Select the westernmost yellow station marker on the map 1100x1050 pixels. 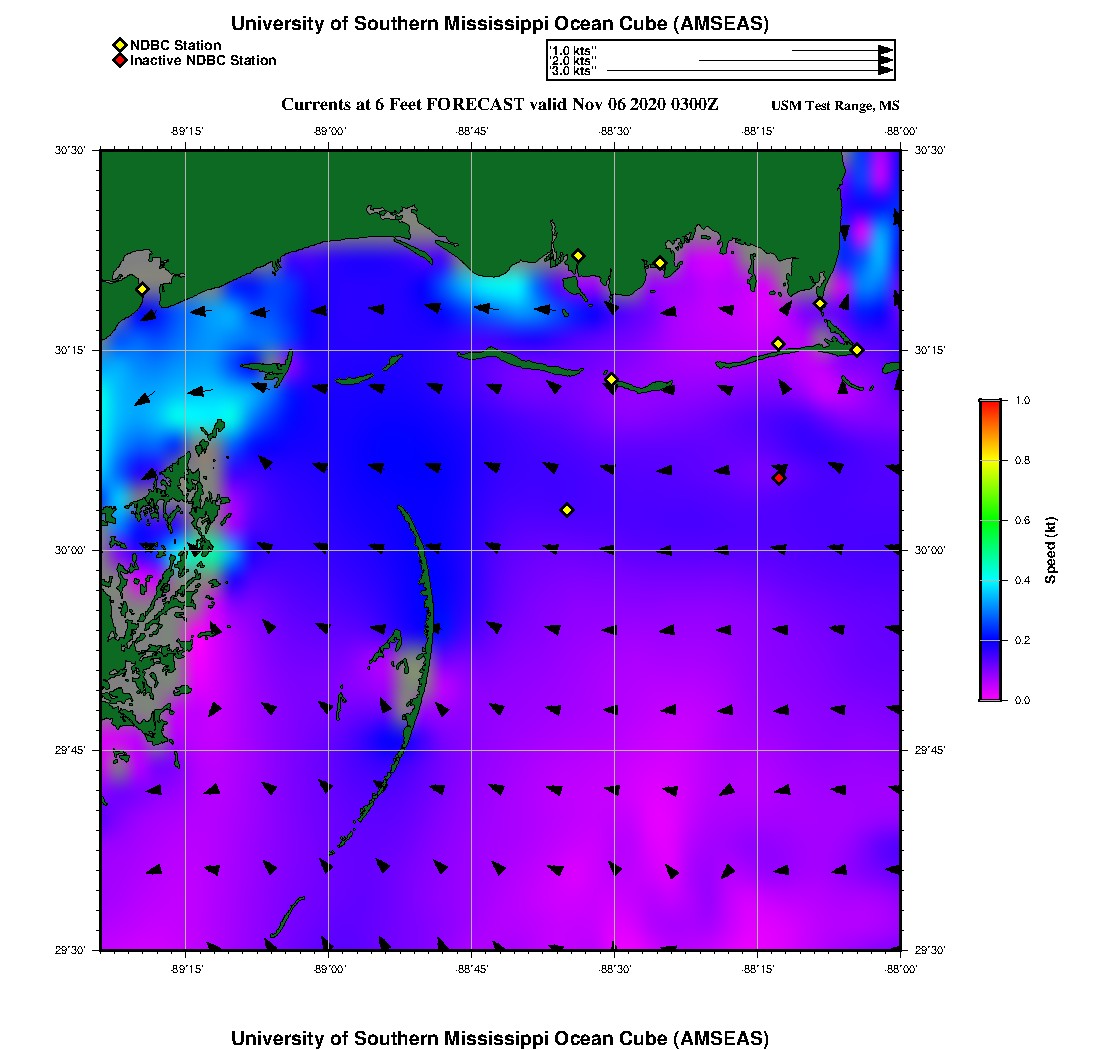143,289
